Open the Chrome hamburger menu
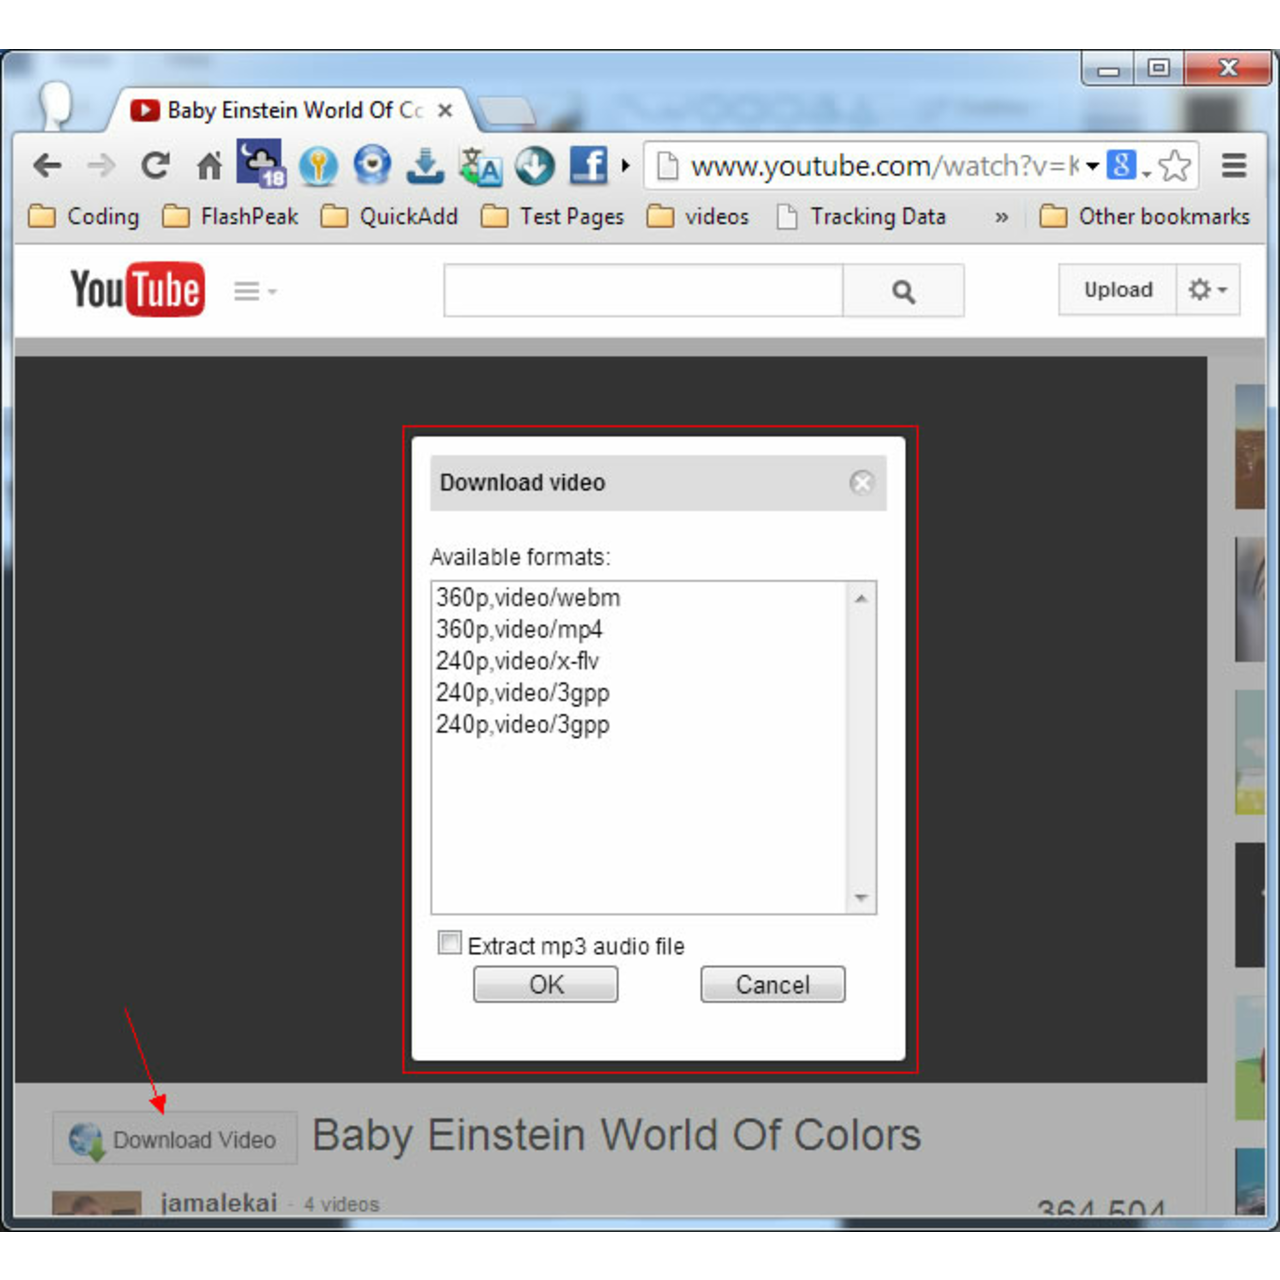The width and height of the screenshot is (1280, 1280). [x=1234, y=165]
